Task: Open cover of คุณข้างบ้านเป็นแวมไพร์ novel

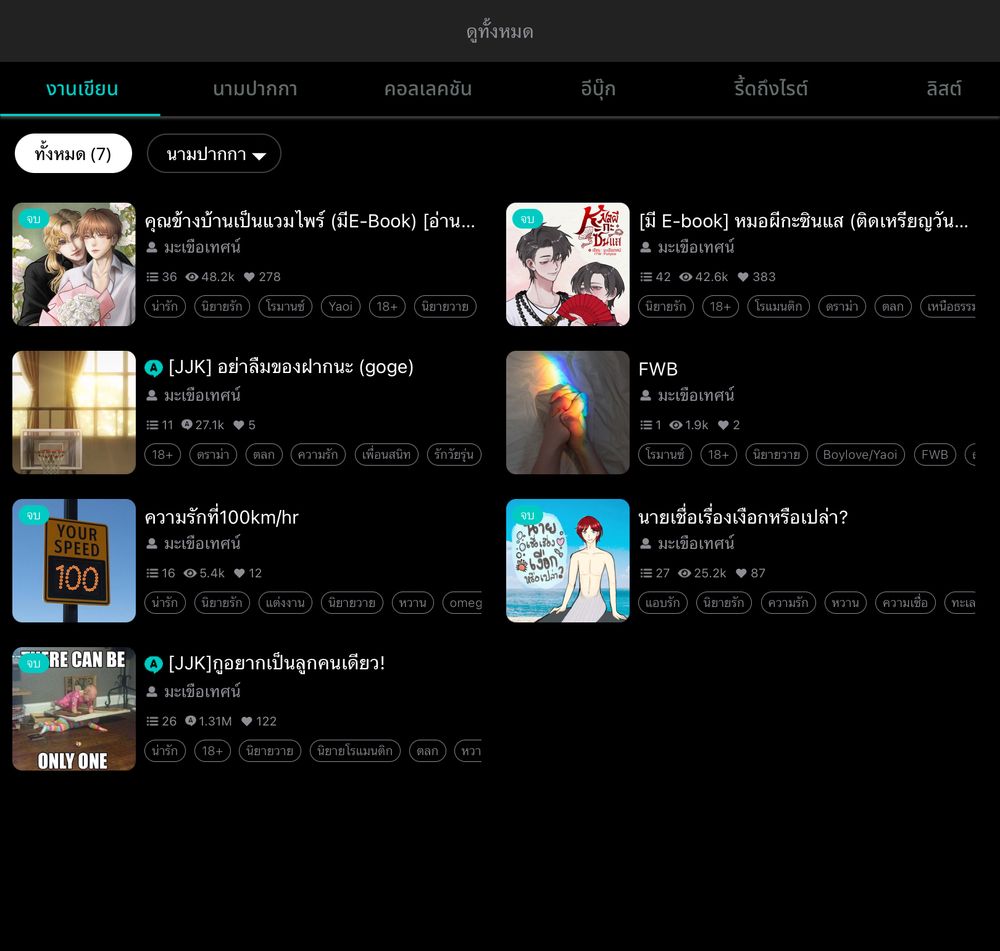Action: coord(74,265)
